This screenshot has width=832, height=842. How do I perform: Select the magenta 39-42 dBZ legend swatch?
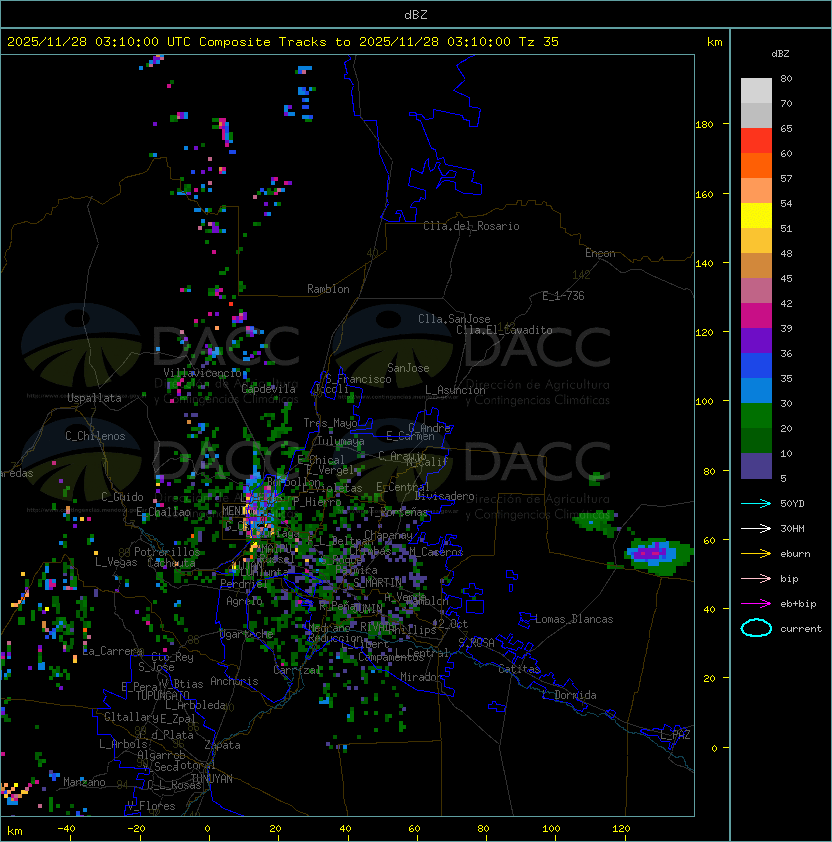[756, 316]
